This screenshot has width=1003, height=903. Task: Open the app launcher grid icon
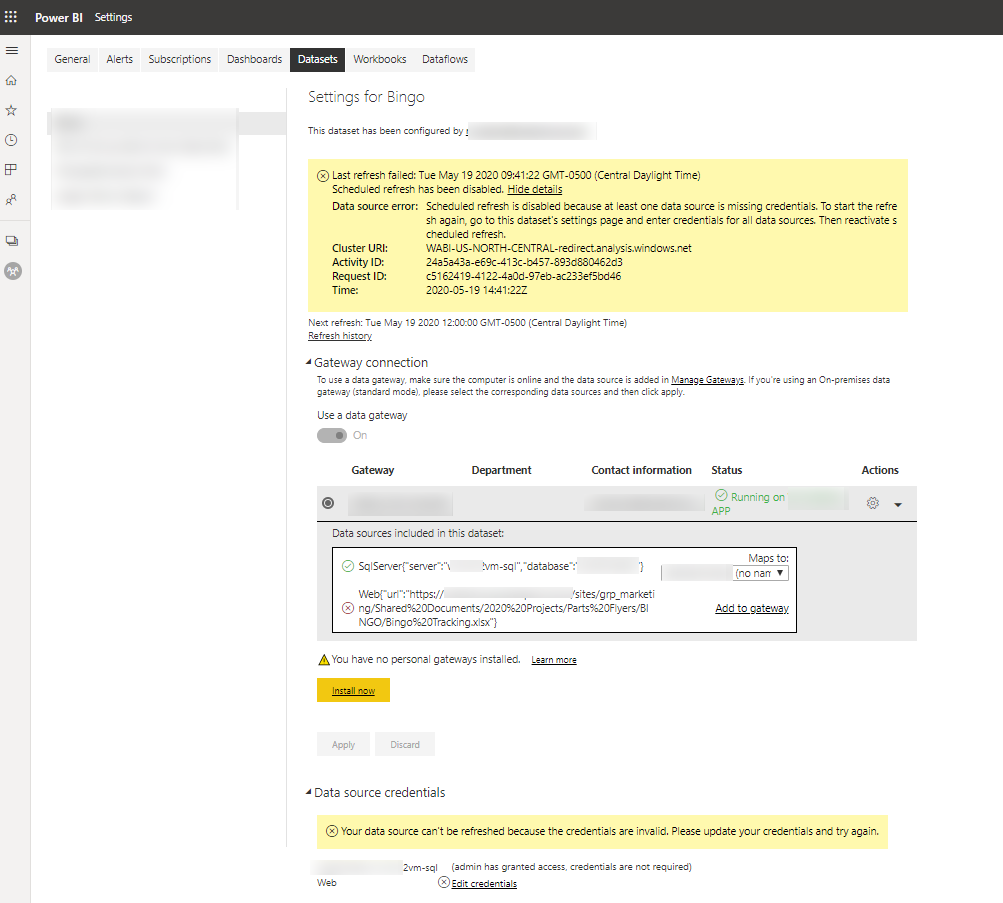point(11,17)
